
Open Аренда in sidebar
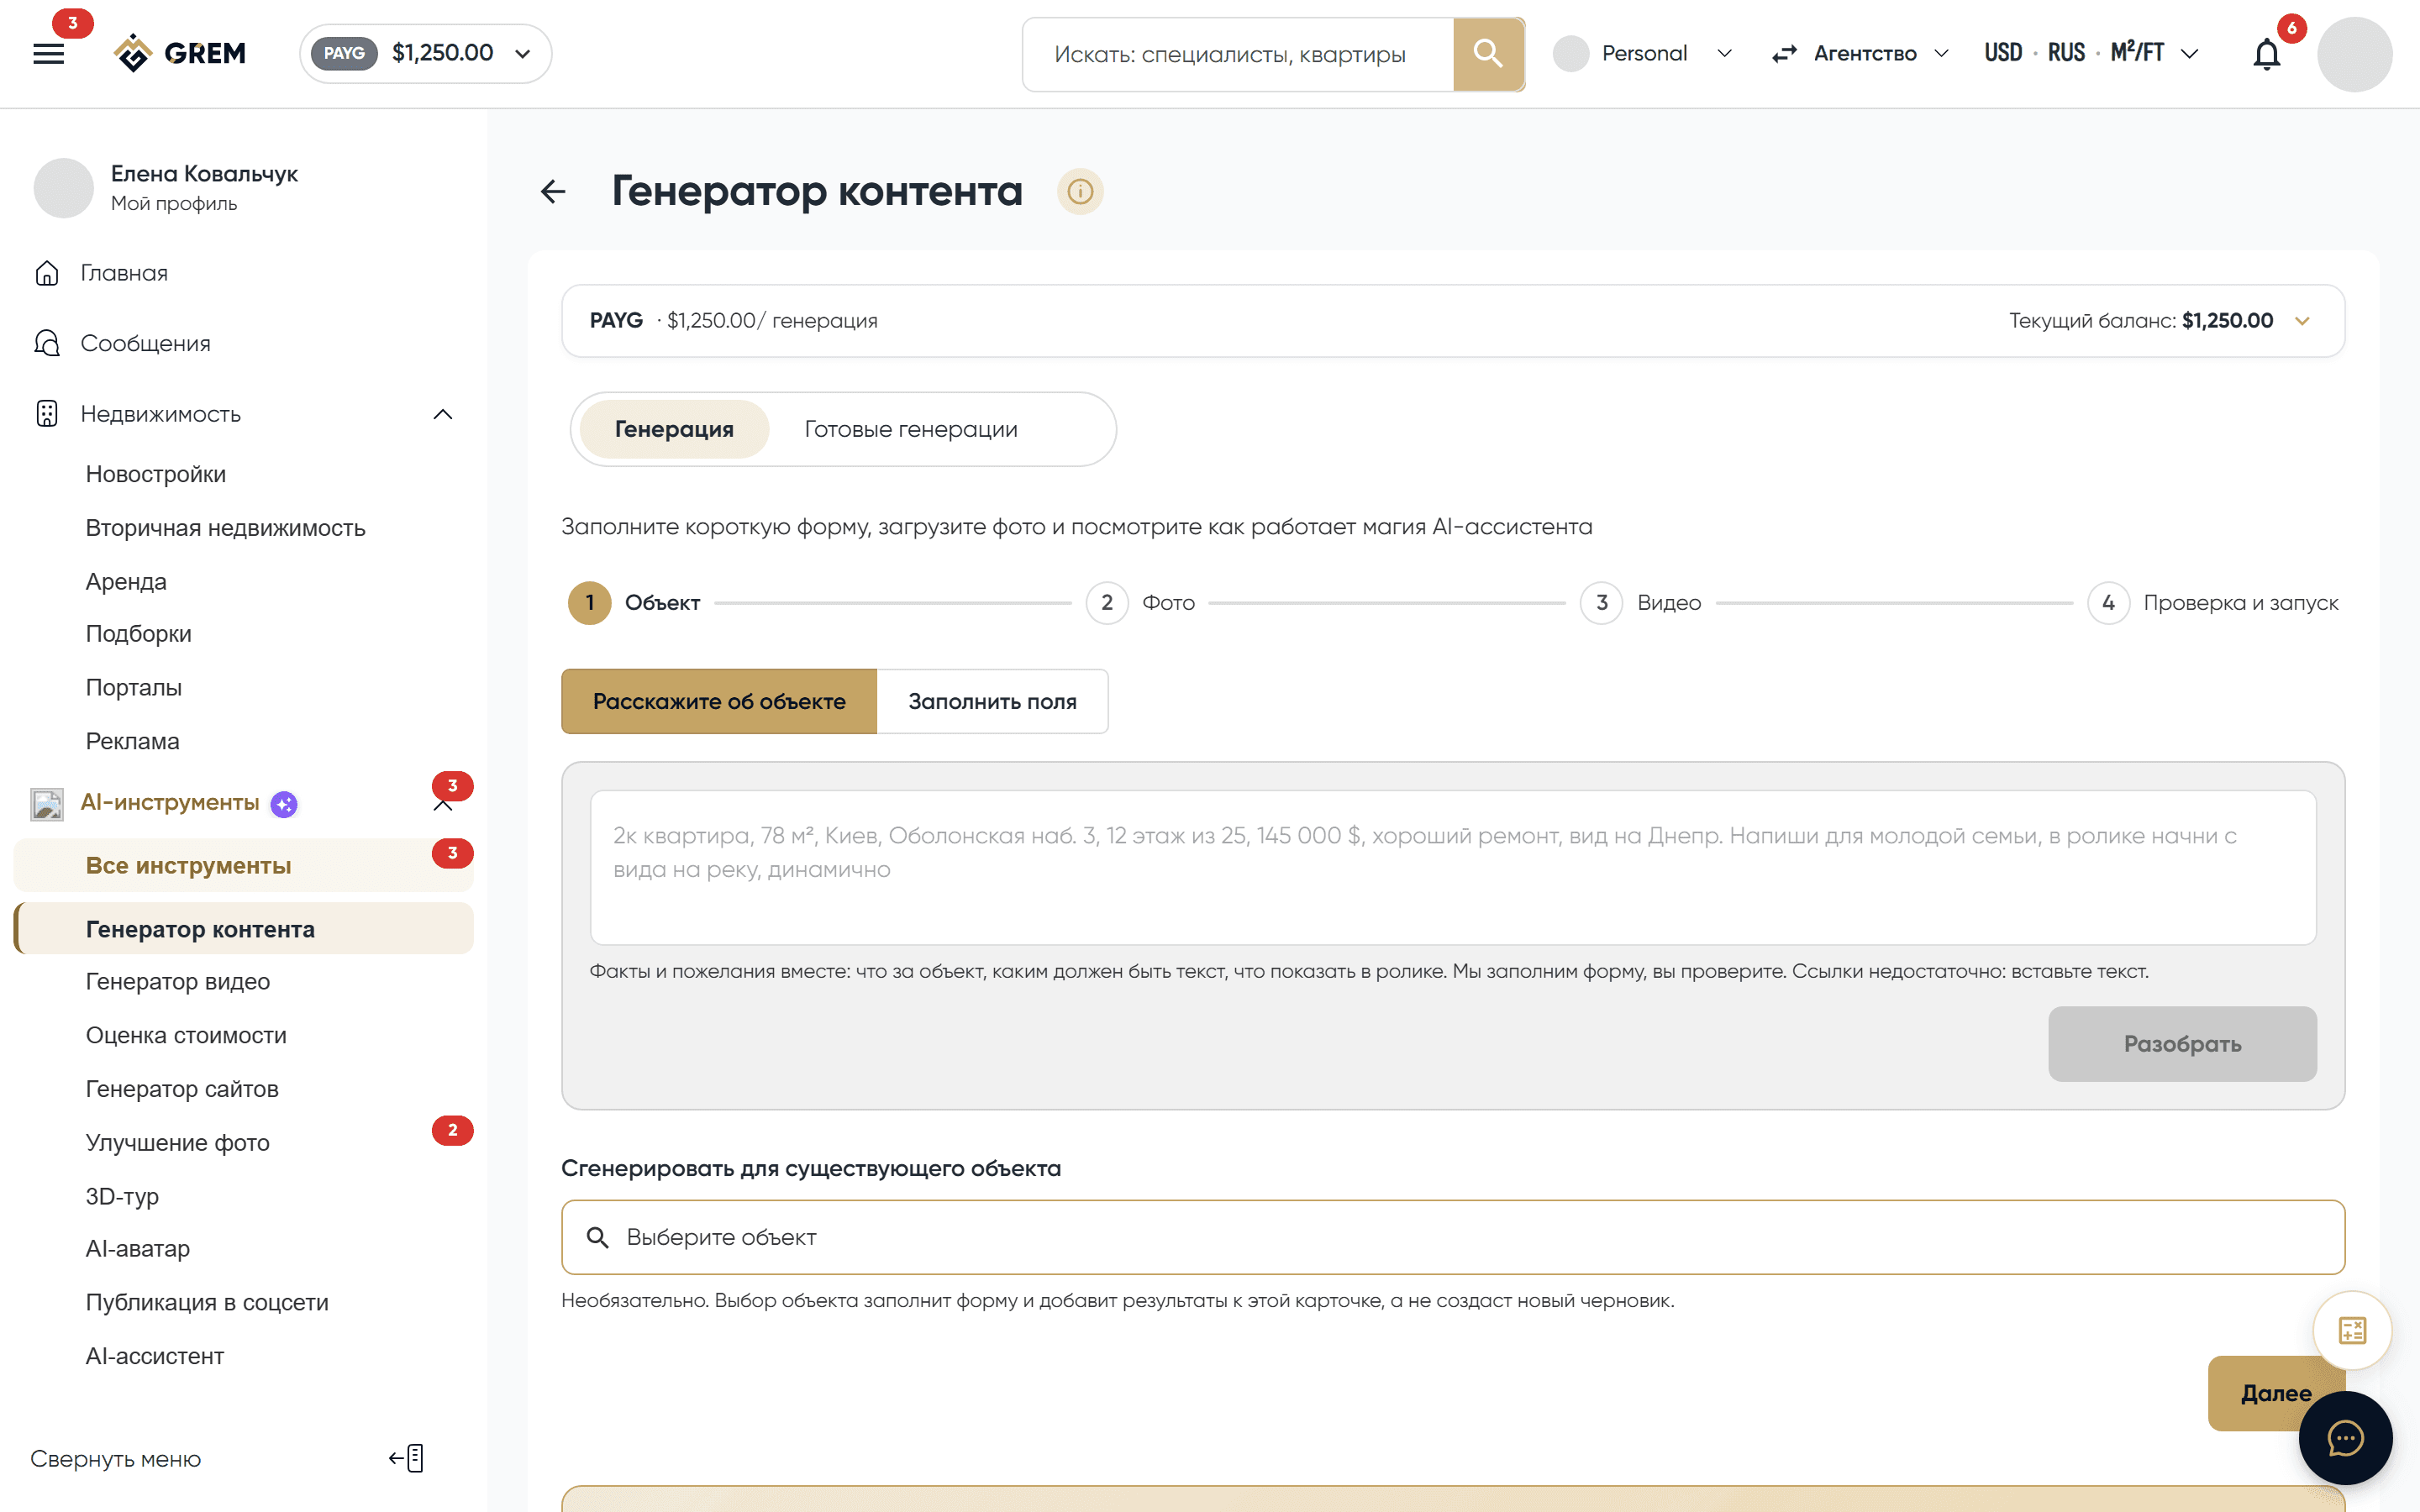(126, 581)
